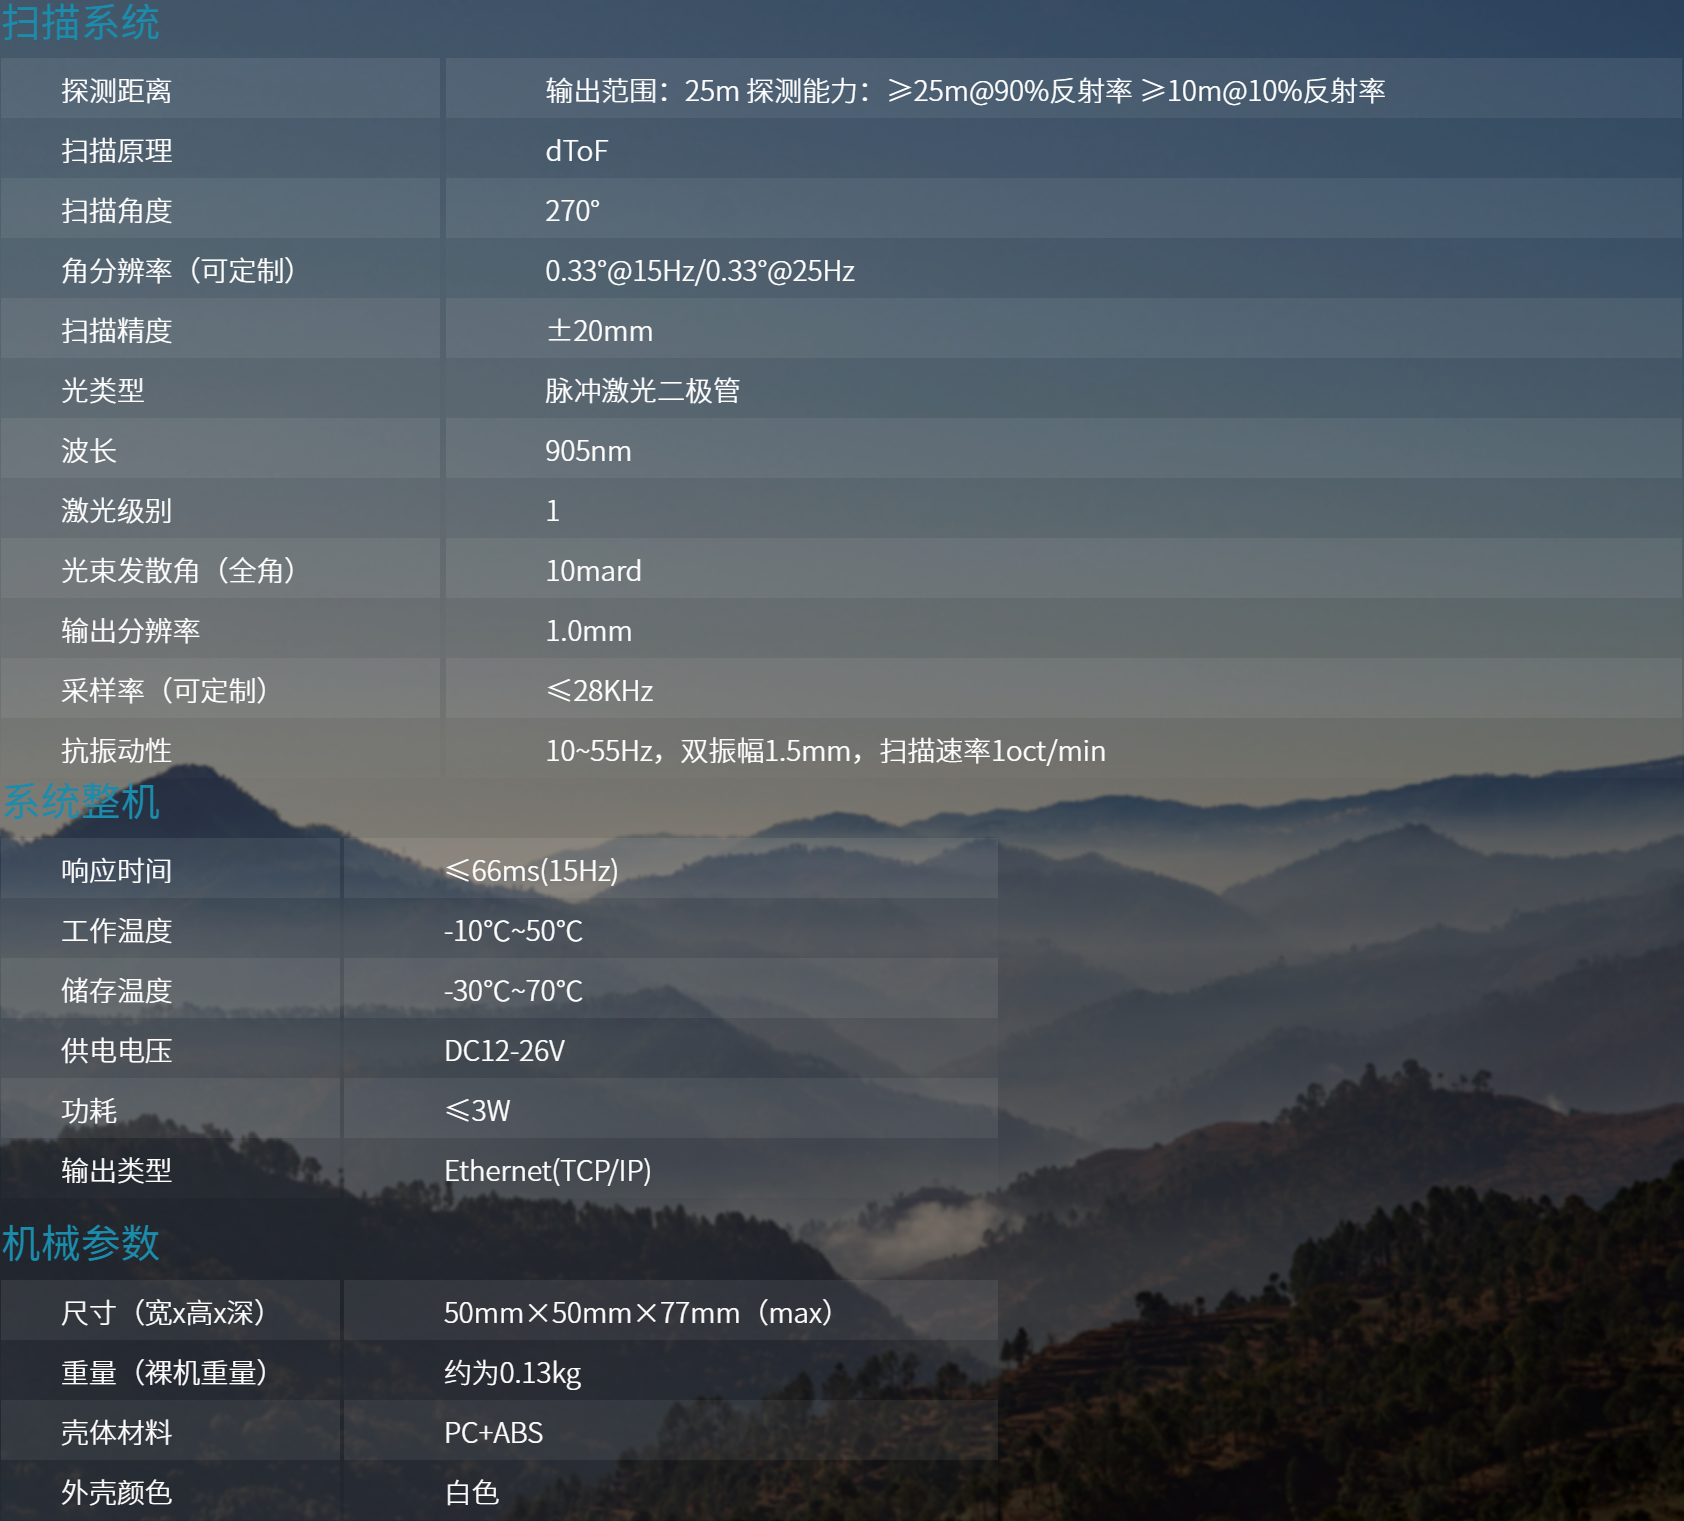Click the 脉冲激光二极管 light type value
The height and width of the screenshot is (1521, 1684).
pyautogui.click(x=642, y=391)
